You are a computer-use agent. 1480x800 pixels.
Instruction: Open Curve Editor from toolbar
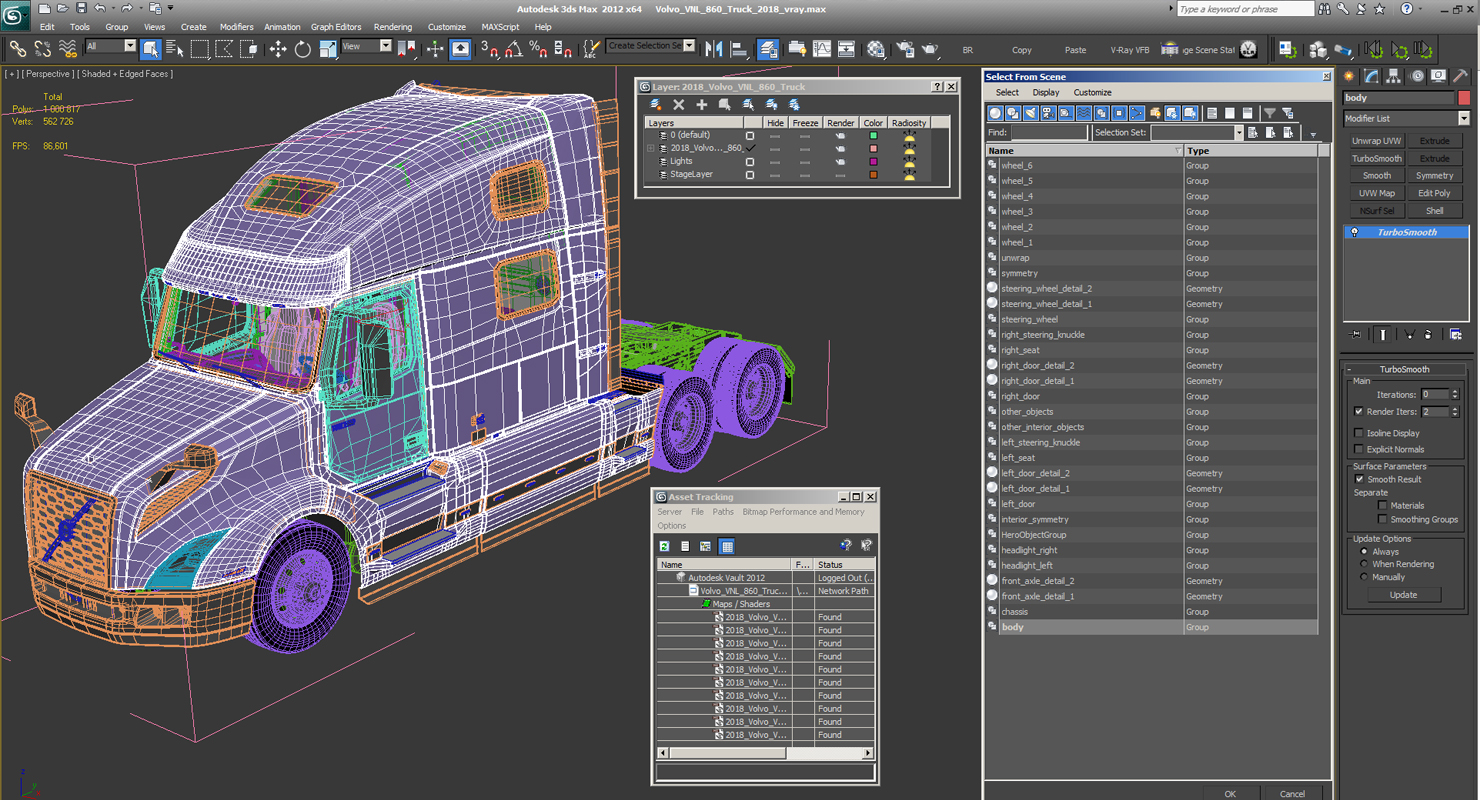tap(822, 48)
